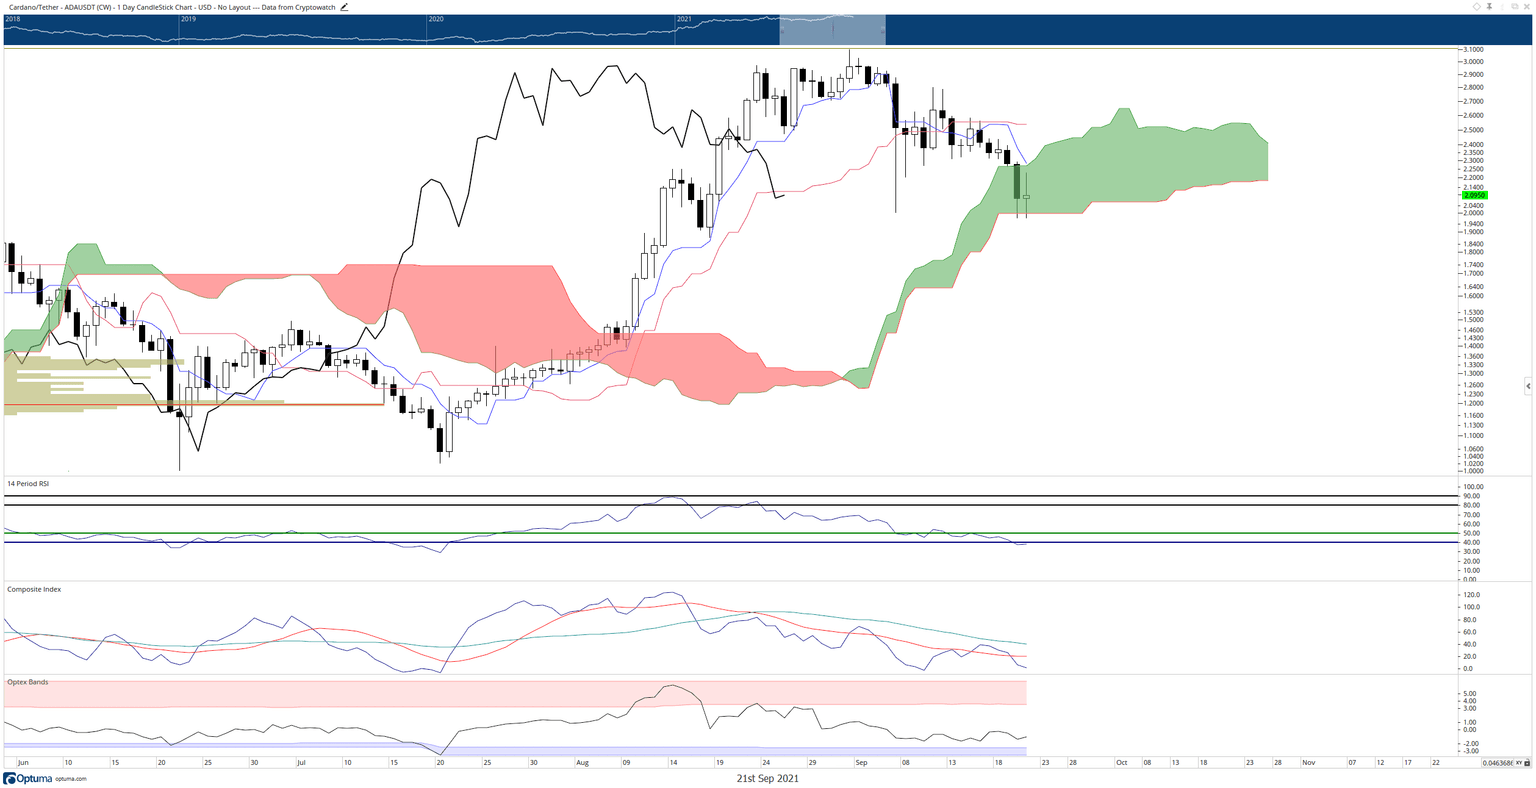Click the green current price label 2.0950

1476,196
